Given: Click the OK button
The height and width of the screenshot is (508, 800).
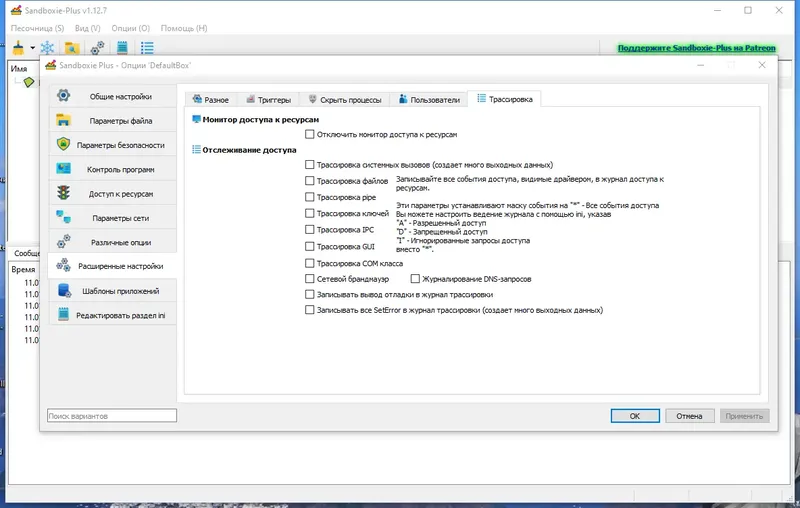Looking at the screenshot, I should 635,416.
